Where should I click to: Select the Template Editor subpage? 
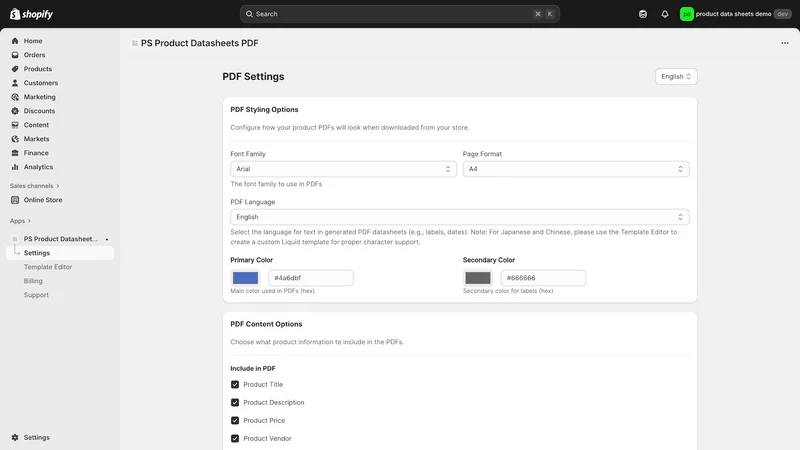coord(48,267)
